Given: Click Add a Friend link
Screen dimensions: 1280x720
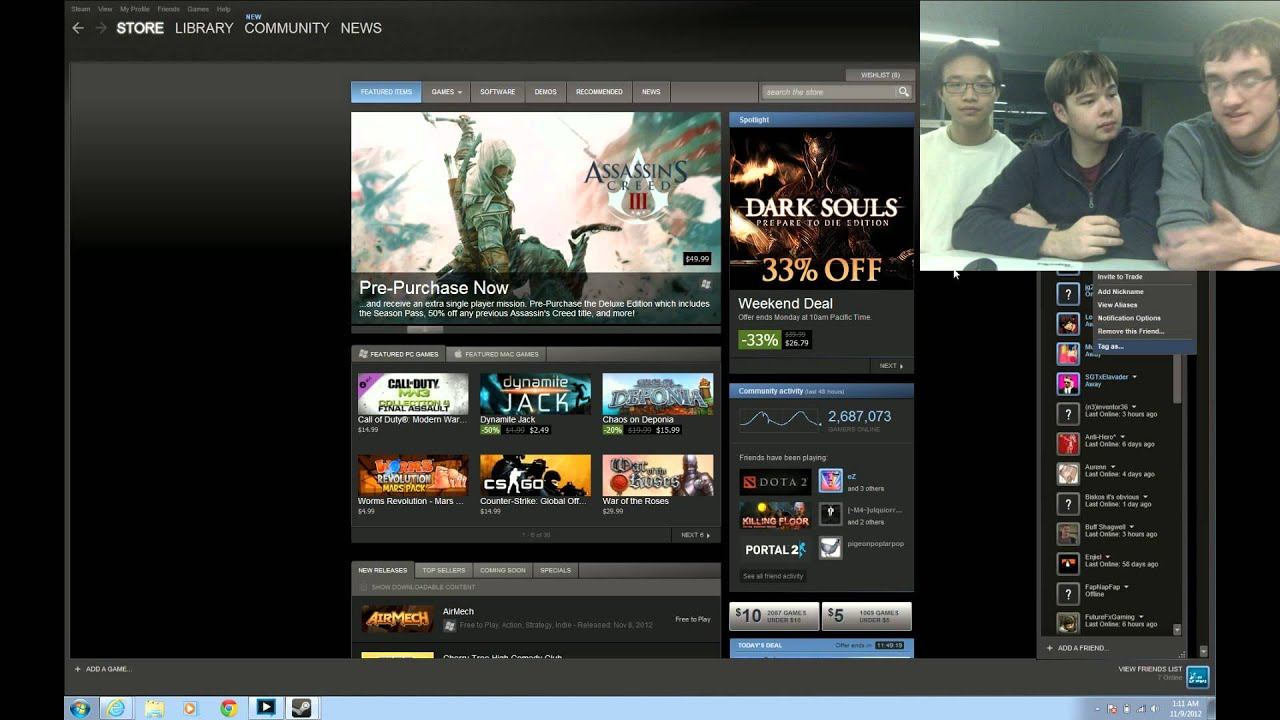Looking at the screenshot, I should point(1077,648).
